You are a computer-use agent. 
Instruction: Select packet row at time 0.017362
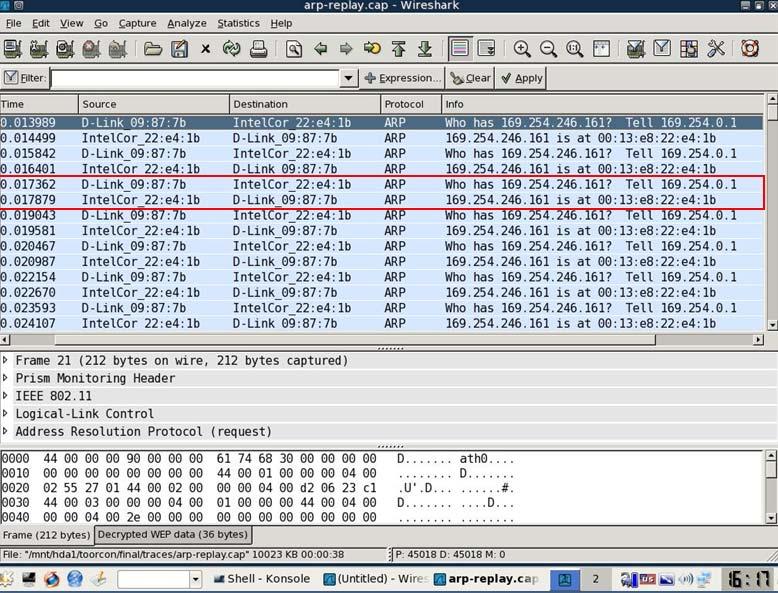(x=381, y=185)
